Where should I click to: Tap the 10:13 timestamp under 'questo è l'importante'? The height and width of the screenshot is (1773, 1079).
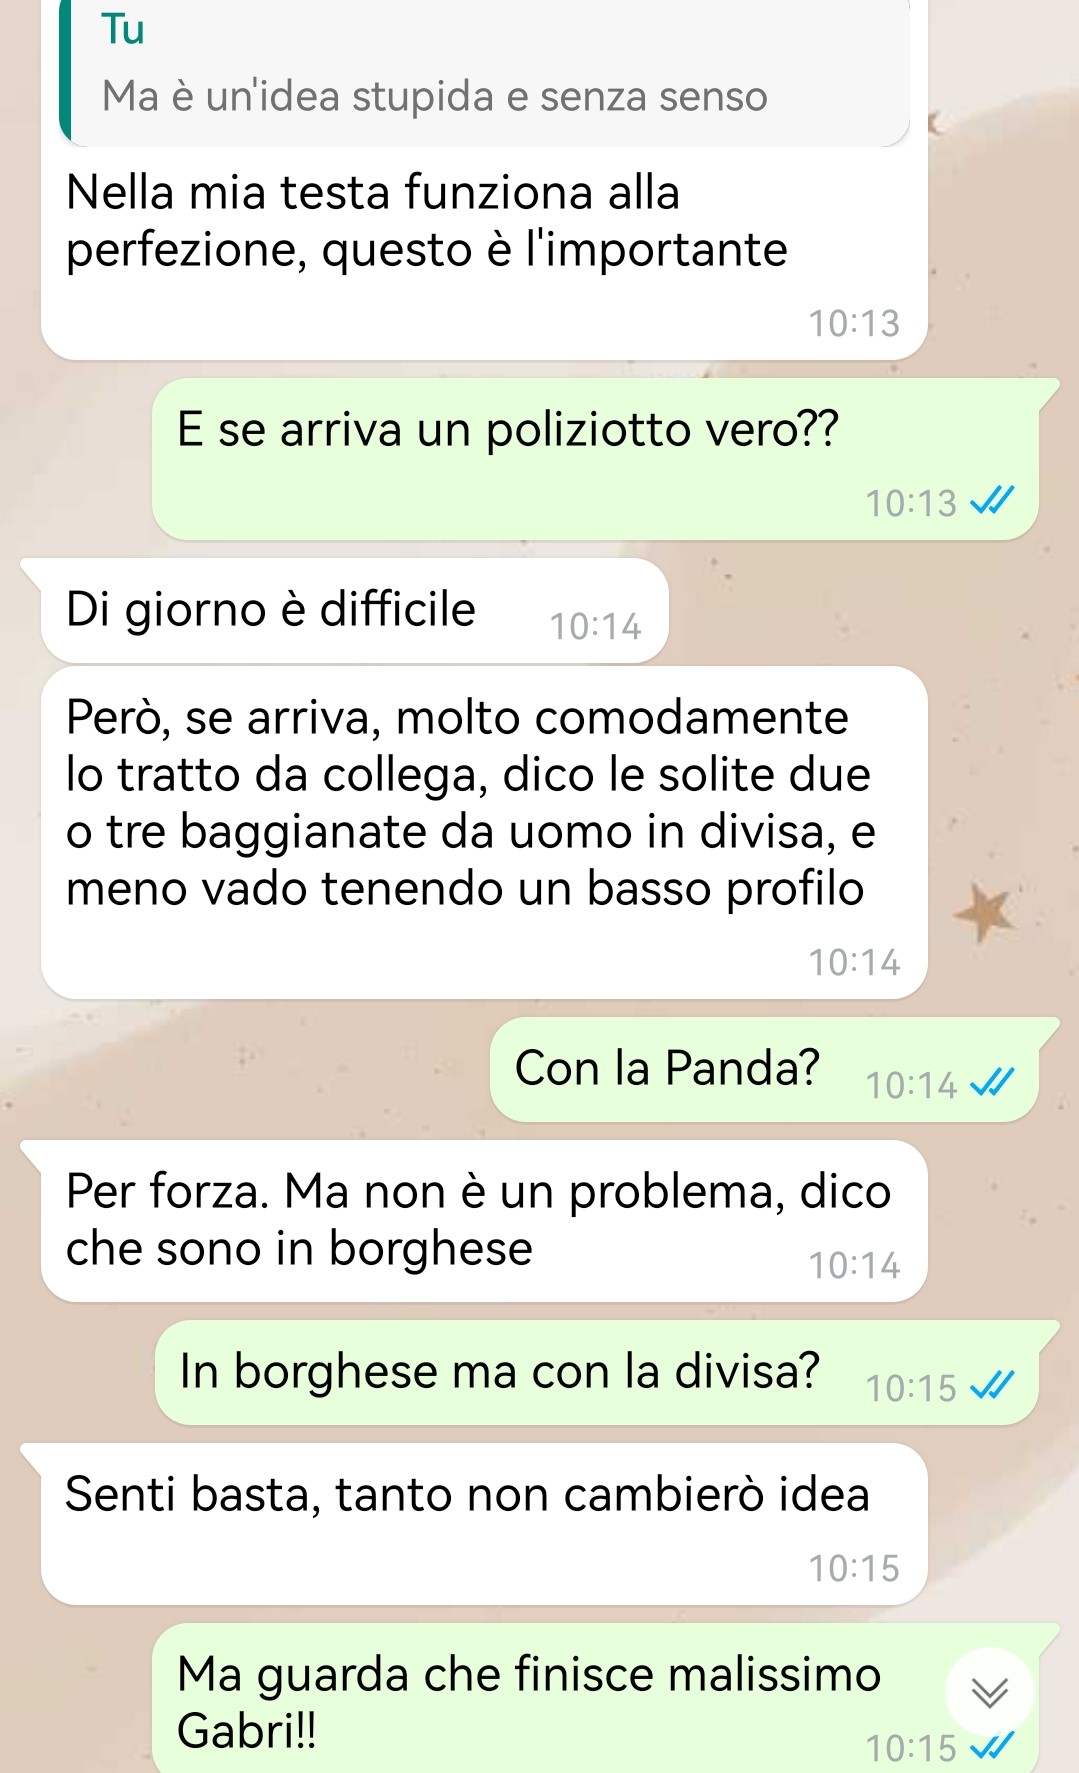click(854, 323)
